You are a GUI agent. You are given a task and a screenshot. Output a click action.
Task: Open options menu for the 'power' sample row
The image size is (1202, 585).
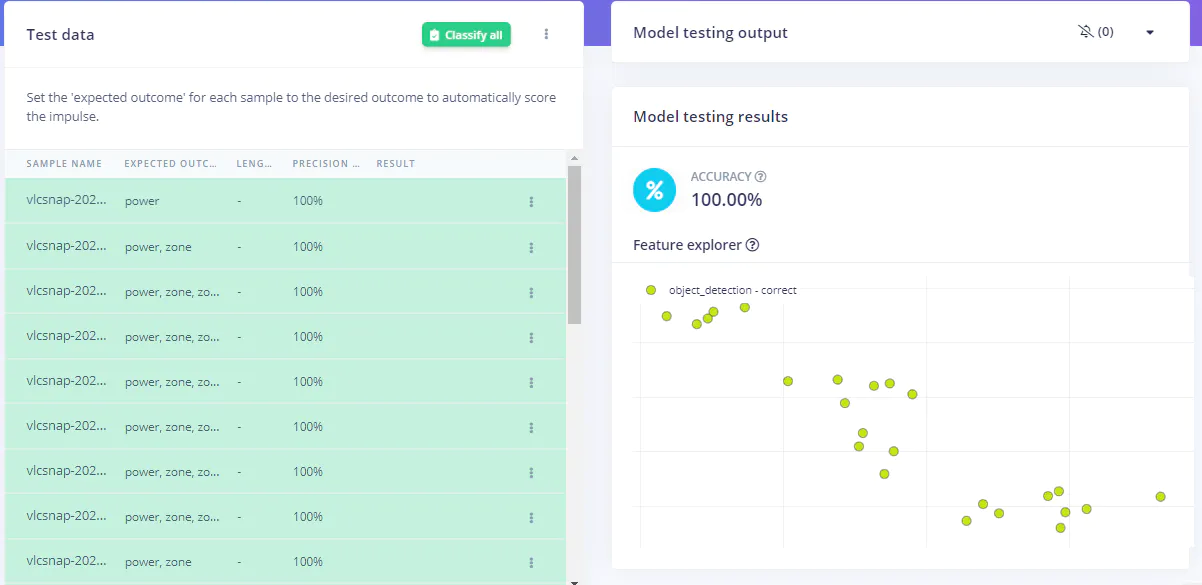531,202
